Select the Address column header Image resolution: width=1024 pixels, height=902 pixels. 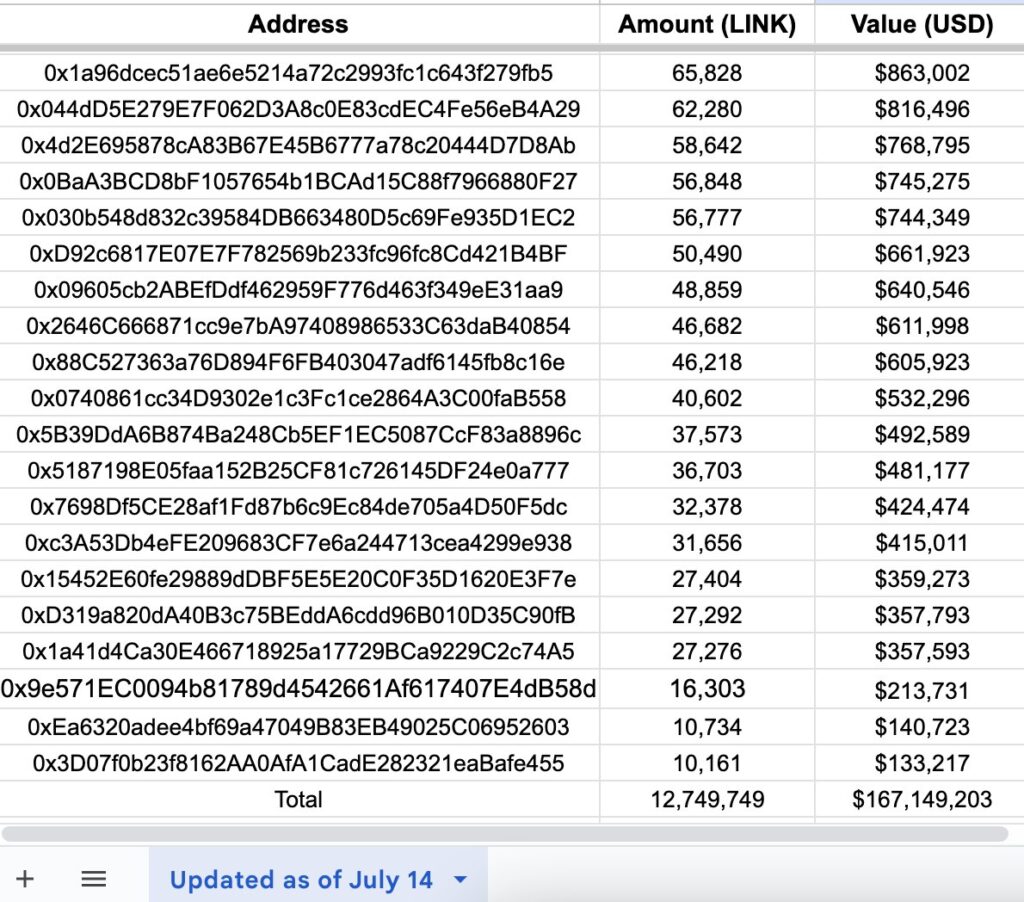[298, 25]
